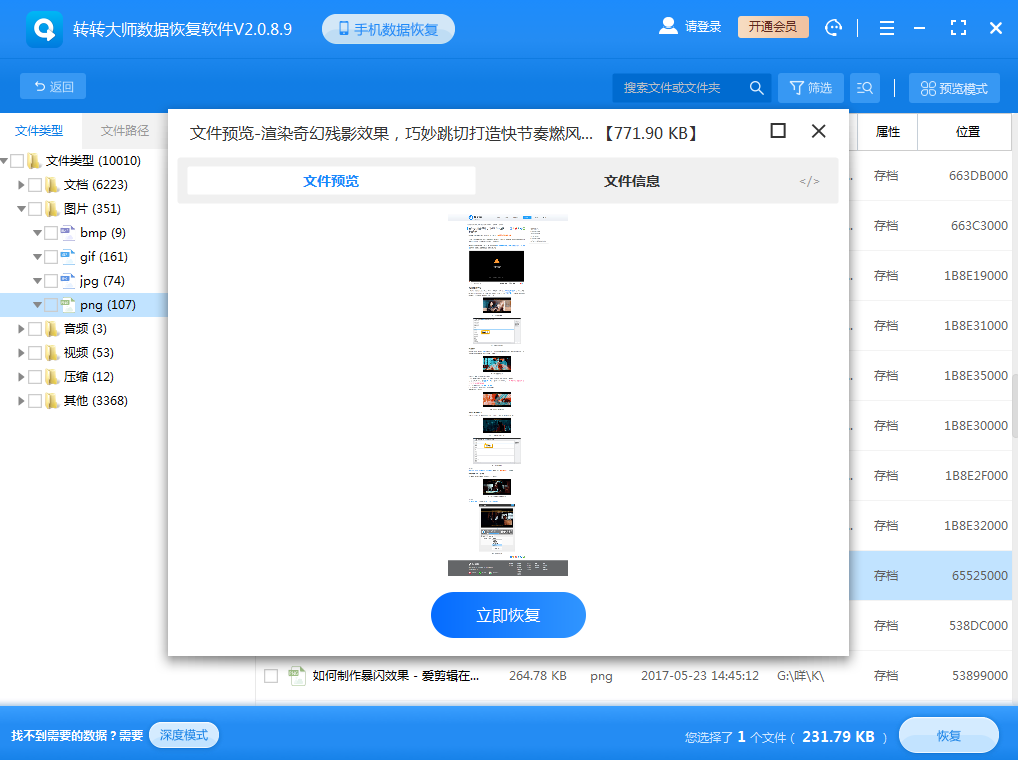
Task: Collapse the 图片 (351) folder
Action: 20,208
